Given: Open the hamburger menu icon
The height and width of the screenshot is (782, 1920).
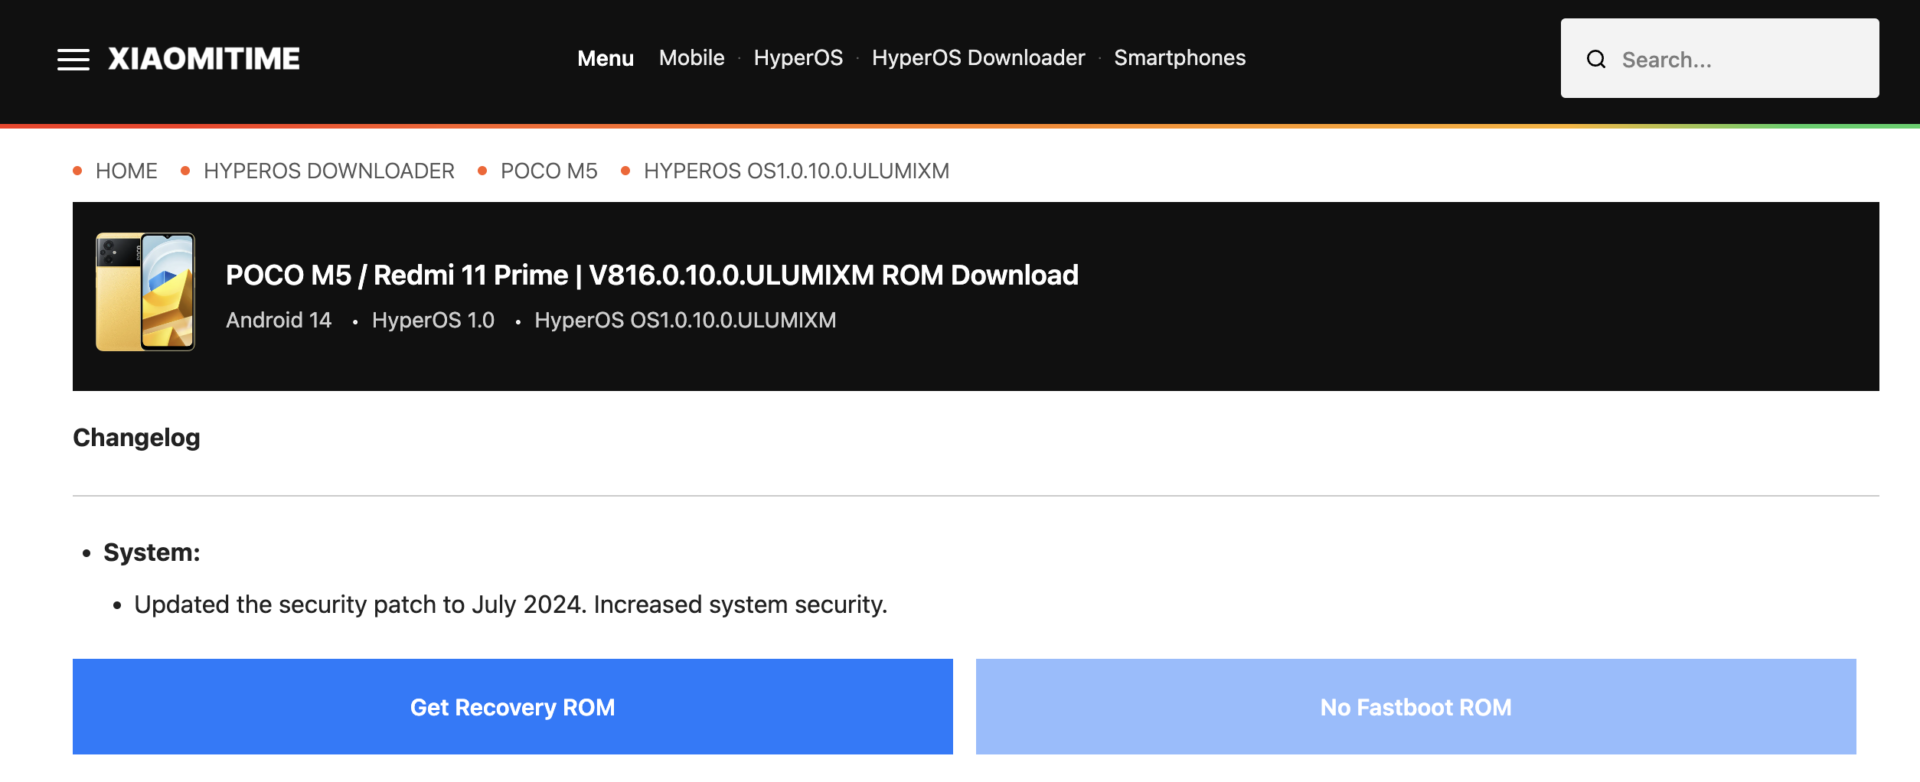Looking at the screenshot, I should 73,60.
